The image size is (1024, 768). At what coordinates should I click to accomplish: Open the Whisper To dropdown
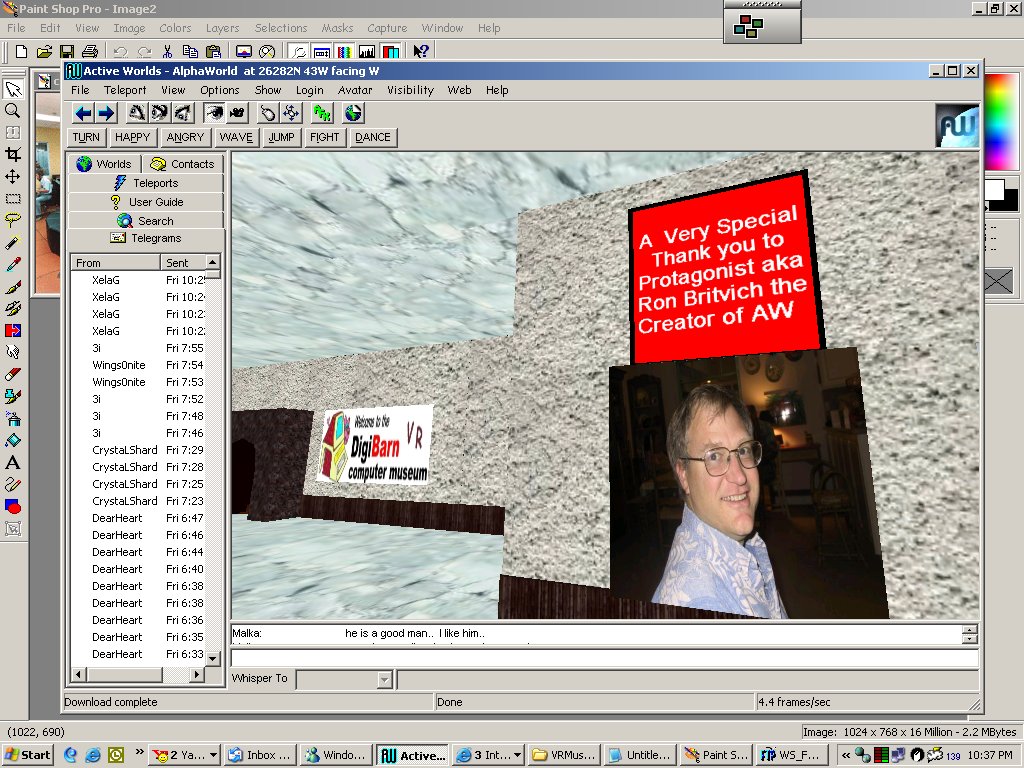[384, 680]
